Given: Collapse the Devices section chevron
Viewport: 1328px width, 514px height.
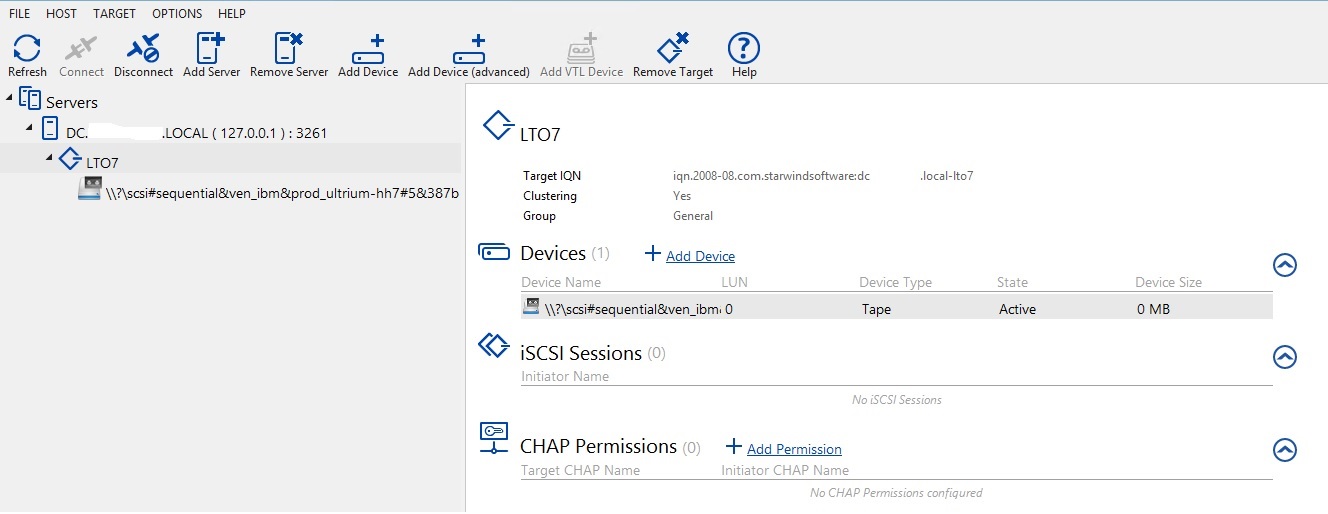Looking at the screenshot, I should (1285, 265).
